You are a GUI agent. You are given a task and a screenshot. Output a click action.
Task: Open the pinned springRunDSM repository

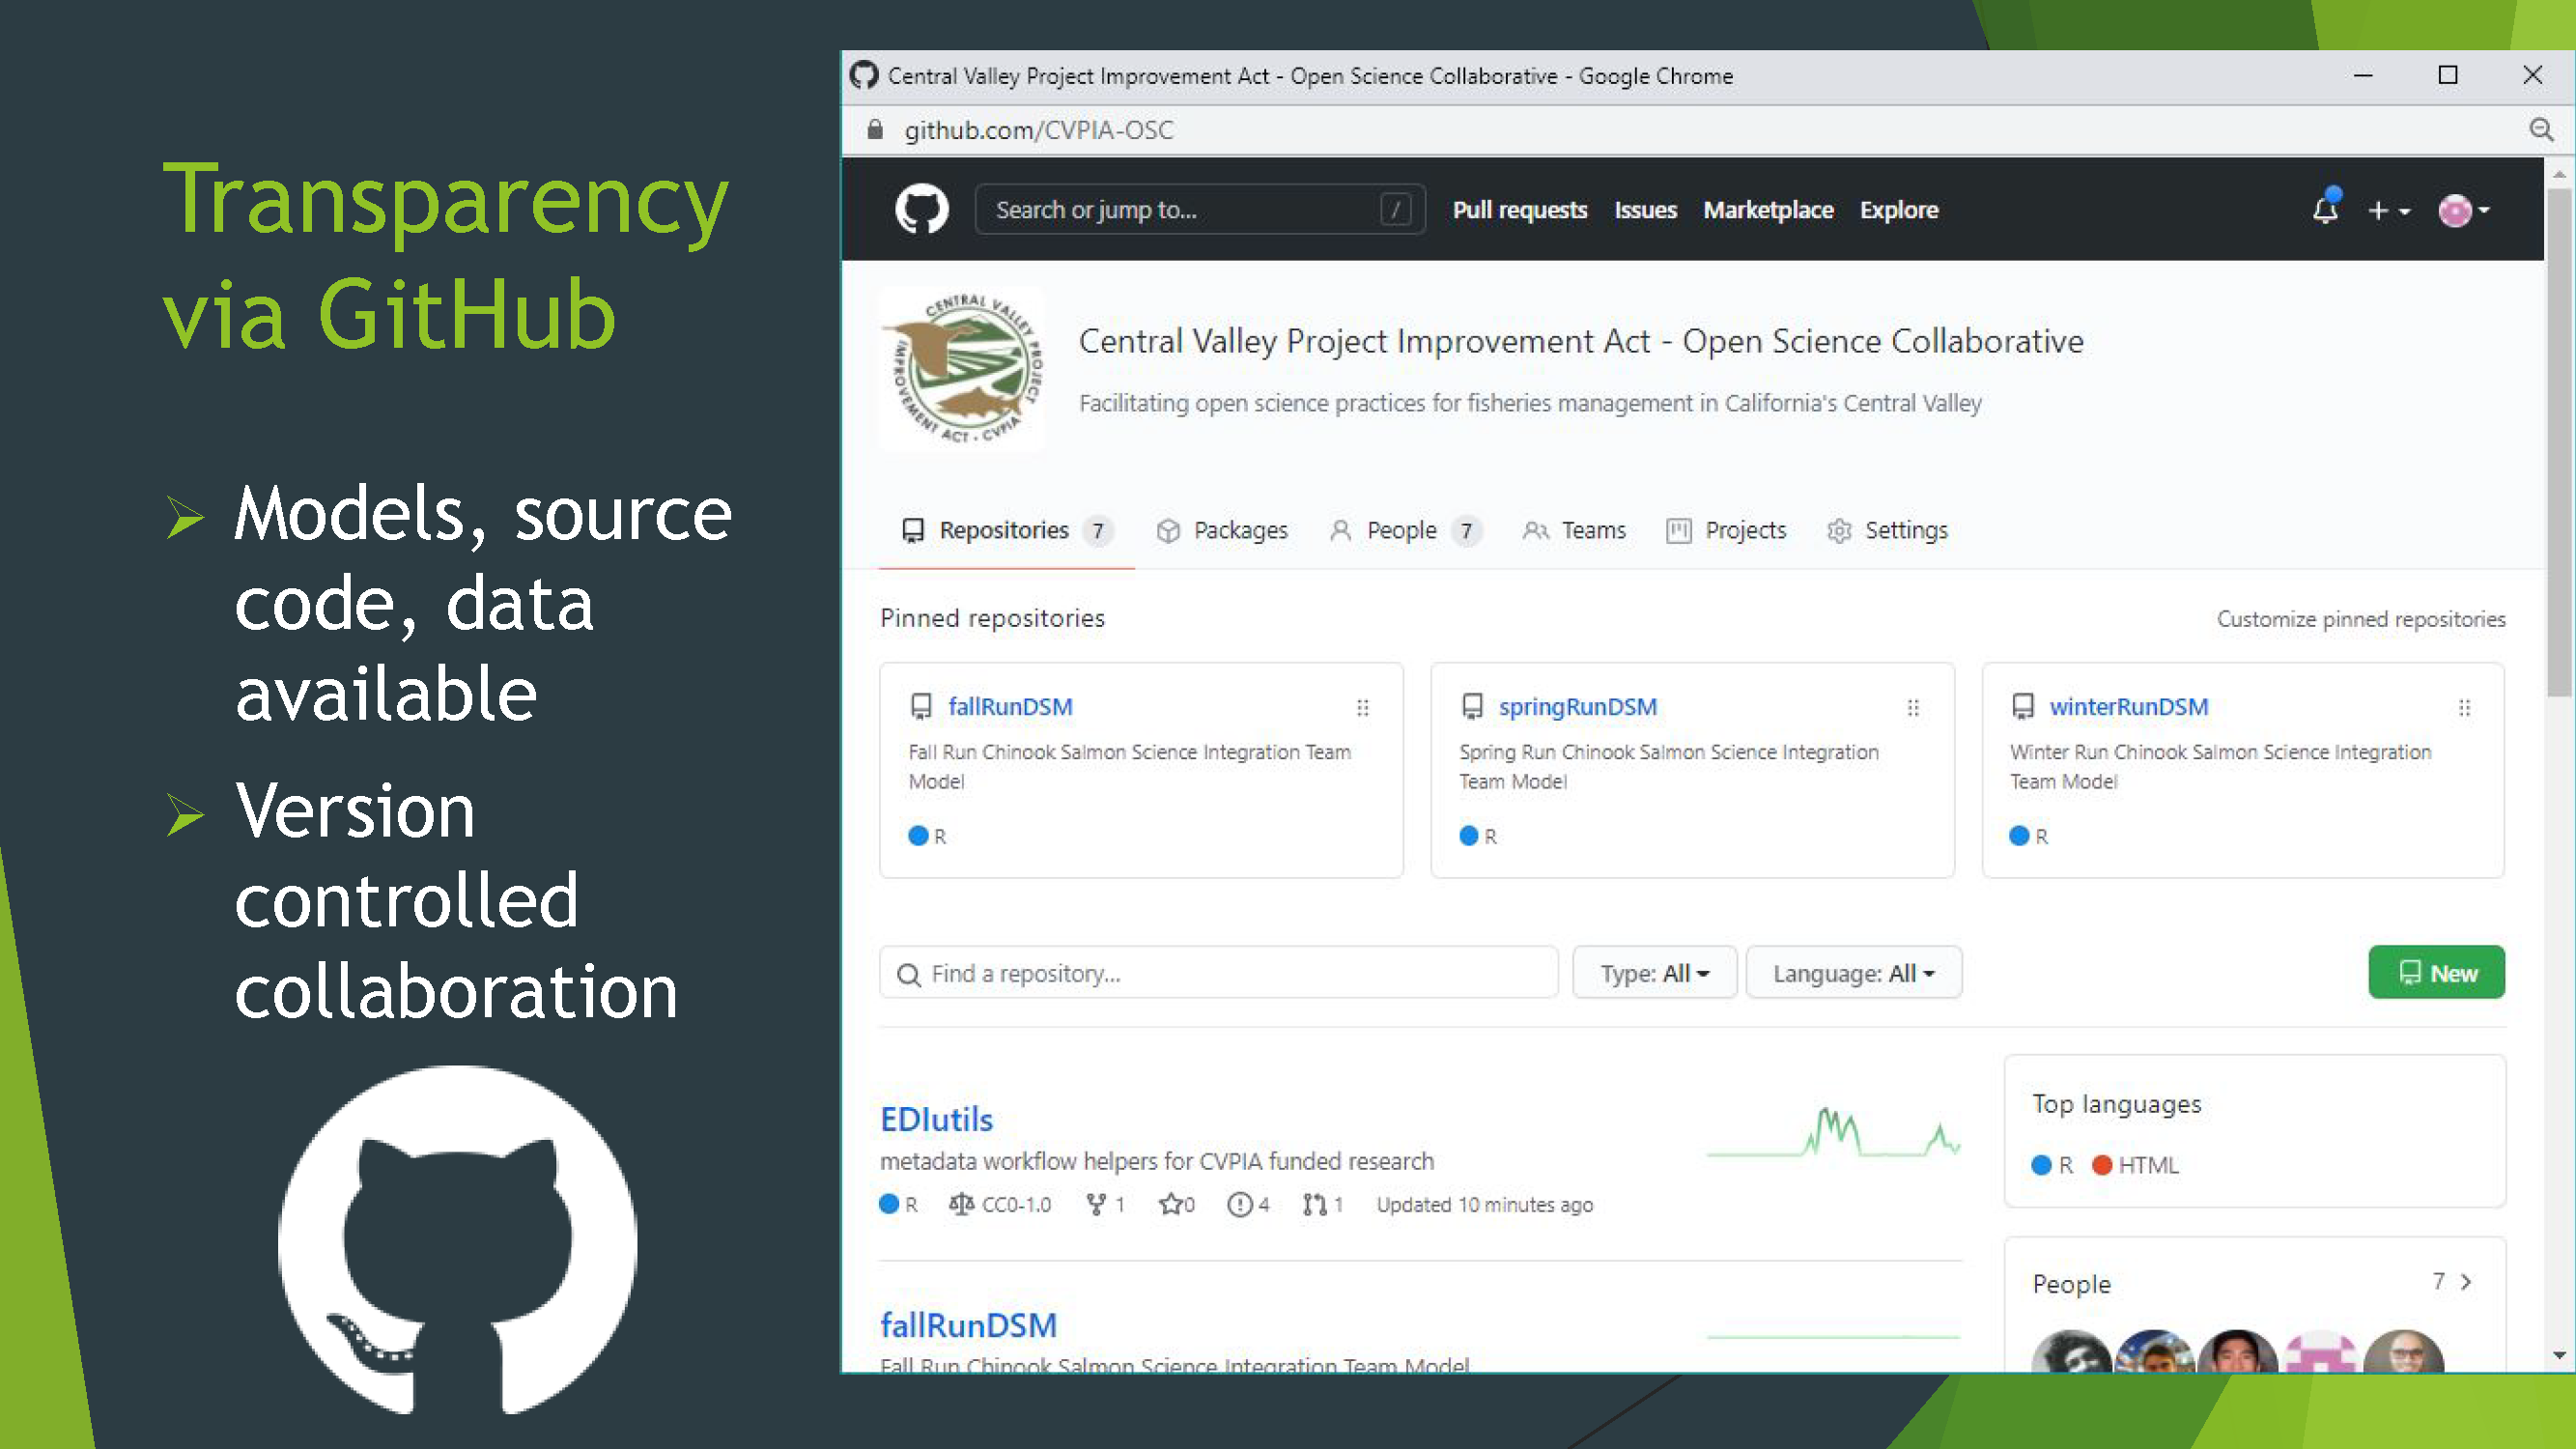click(x=1577, y=706)
